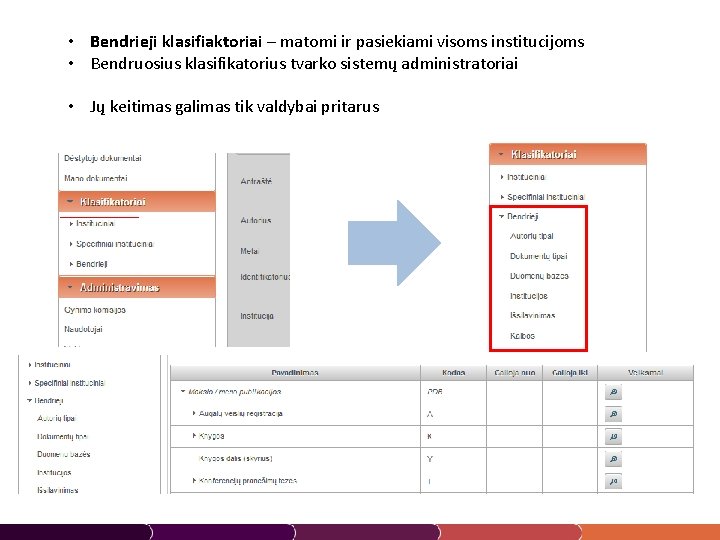Click the view icon in the Knygos row
Viewport: 720px width, 540px height.
(x=613, y=436)
